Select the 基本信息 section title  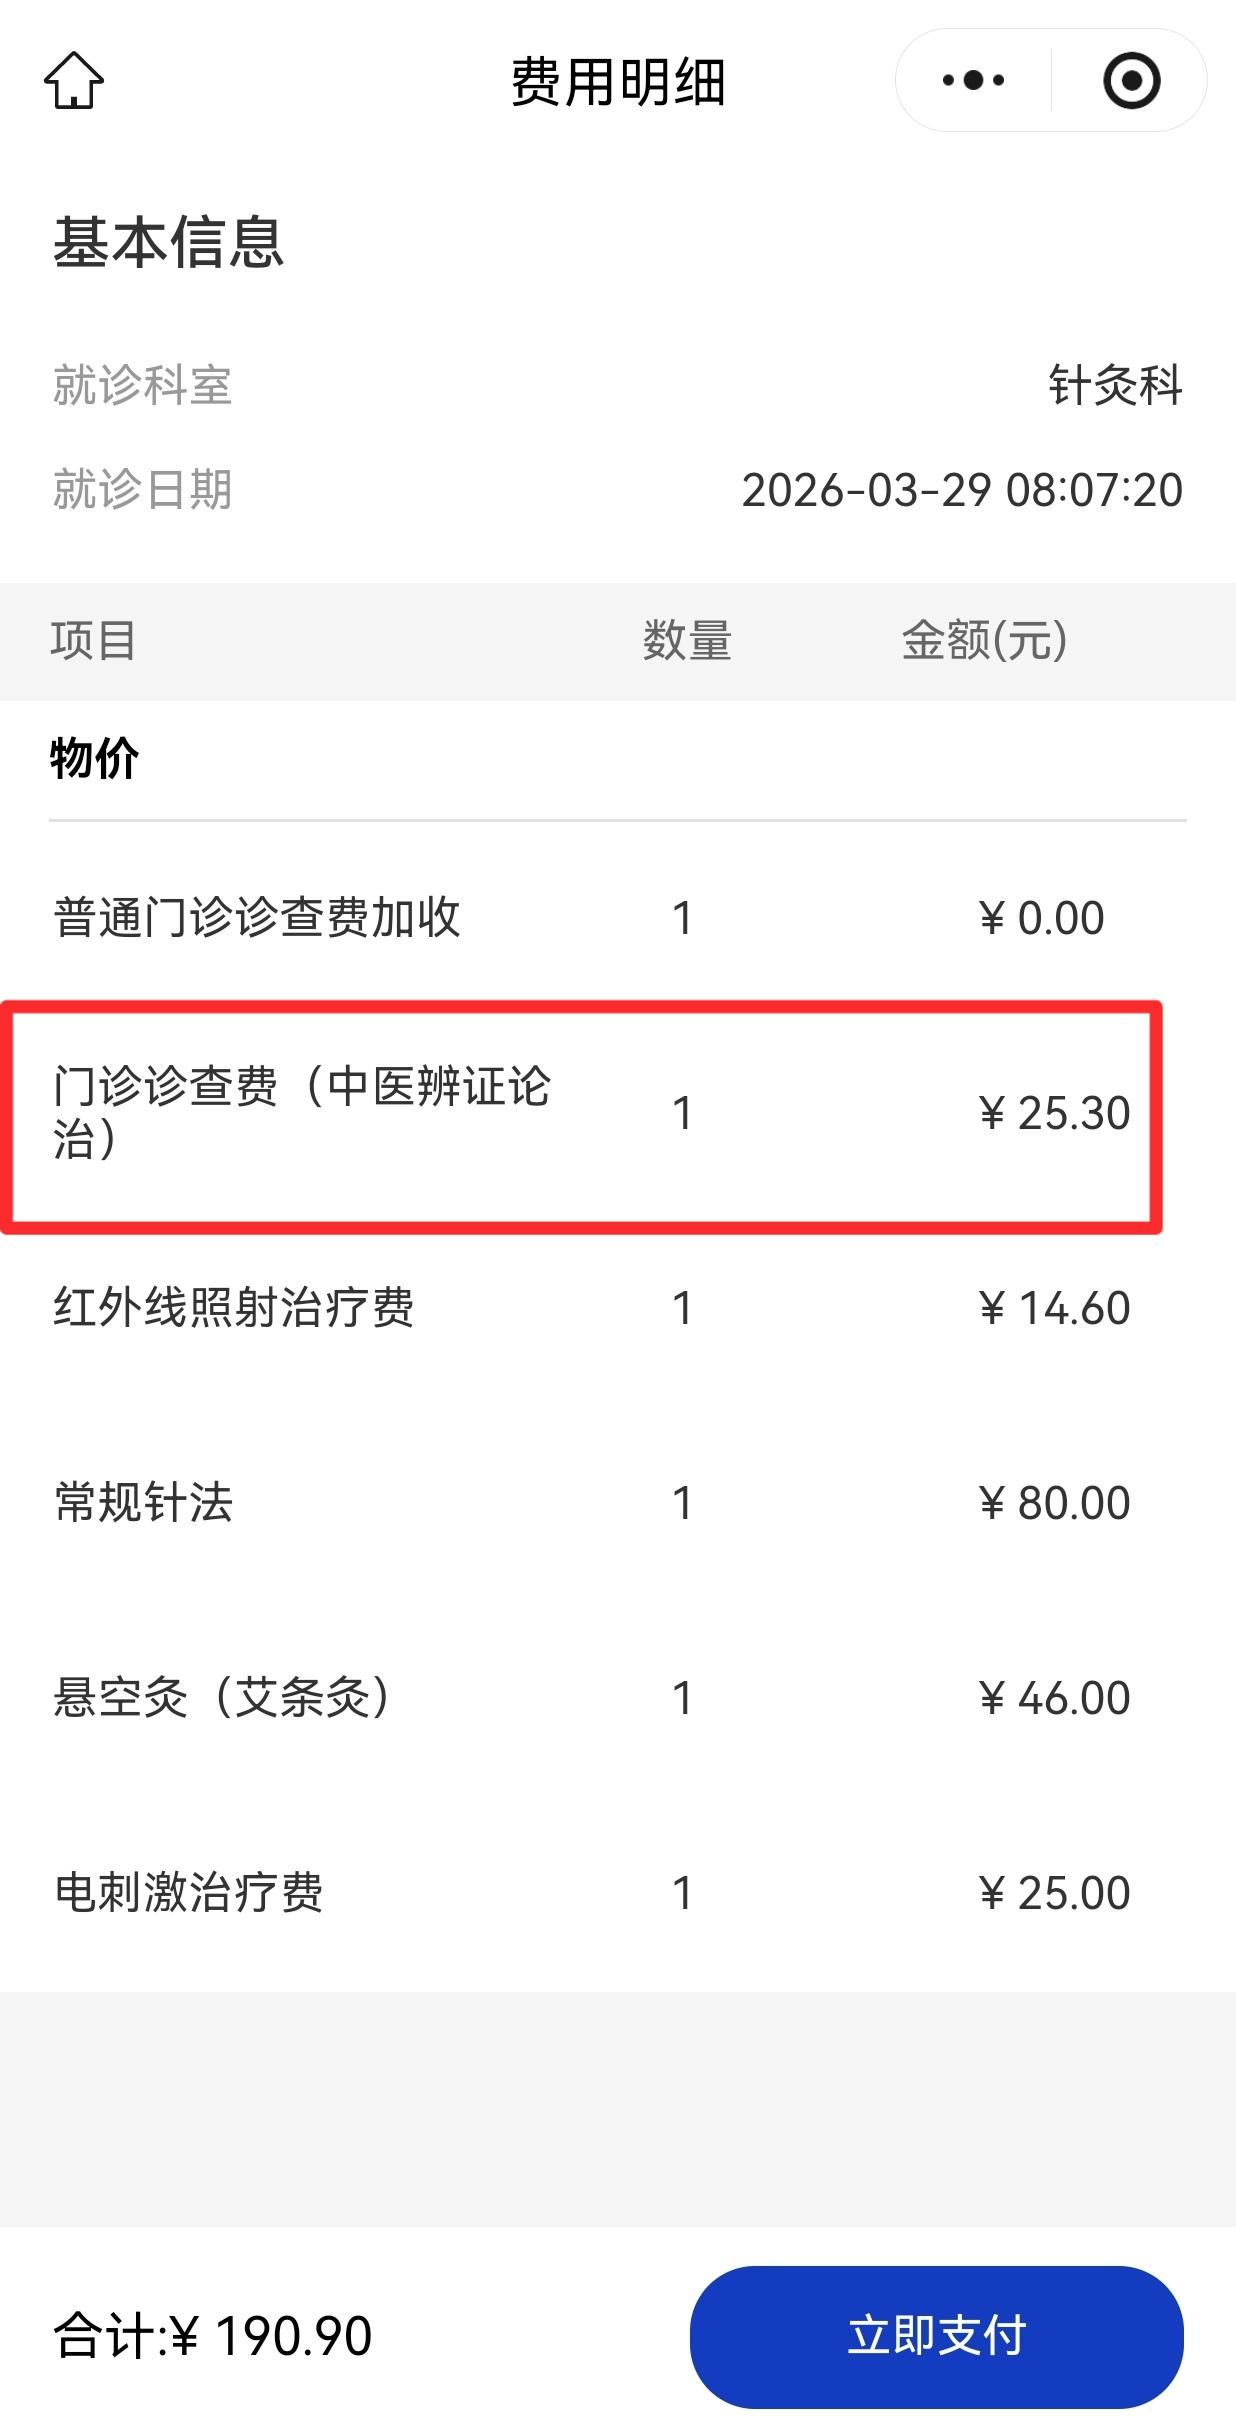pos(170,240)
